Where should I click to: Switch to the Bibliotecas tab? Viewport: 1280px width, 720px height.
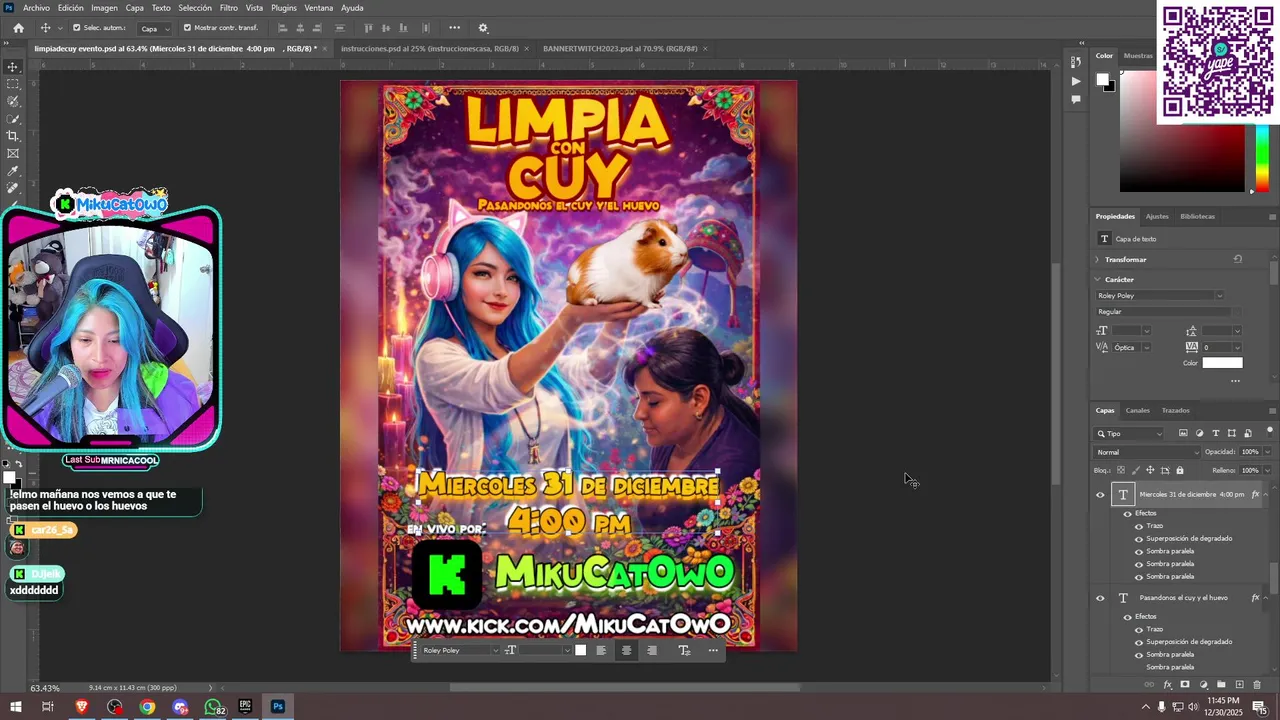[x=1197, y=216]
